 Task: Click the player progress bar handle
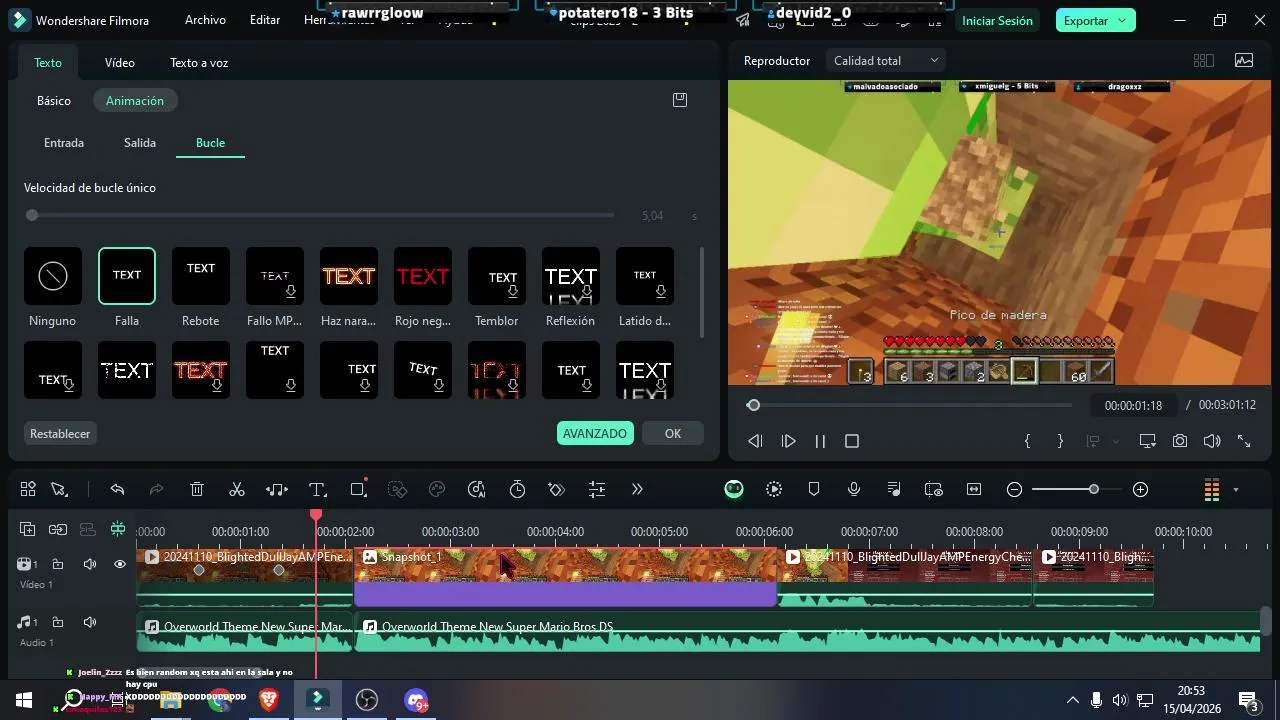click(x=753, y=405)
